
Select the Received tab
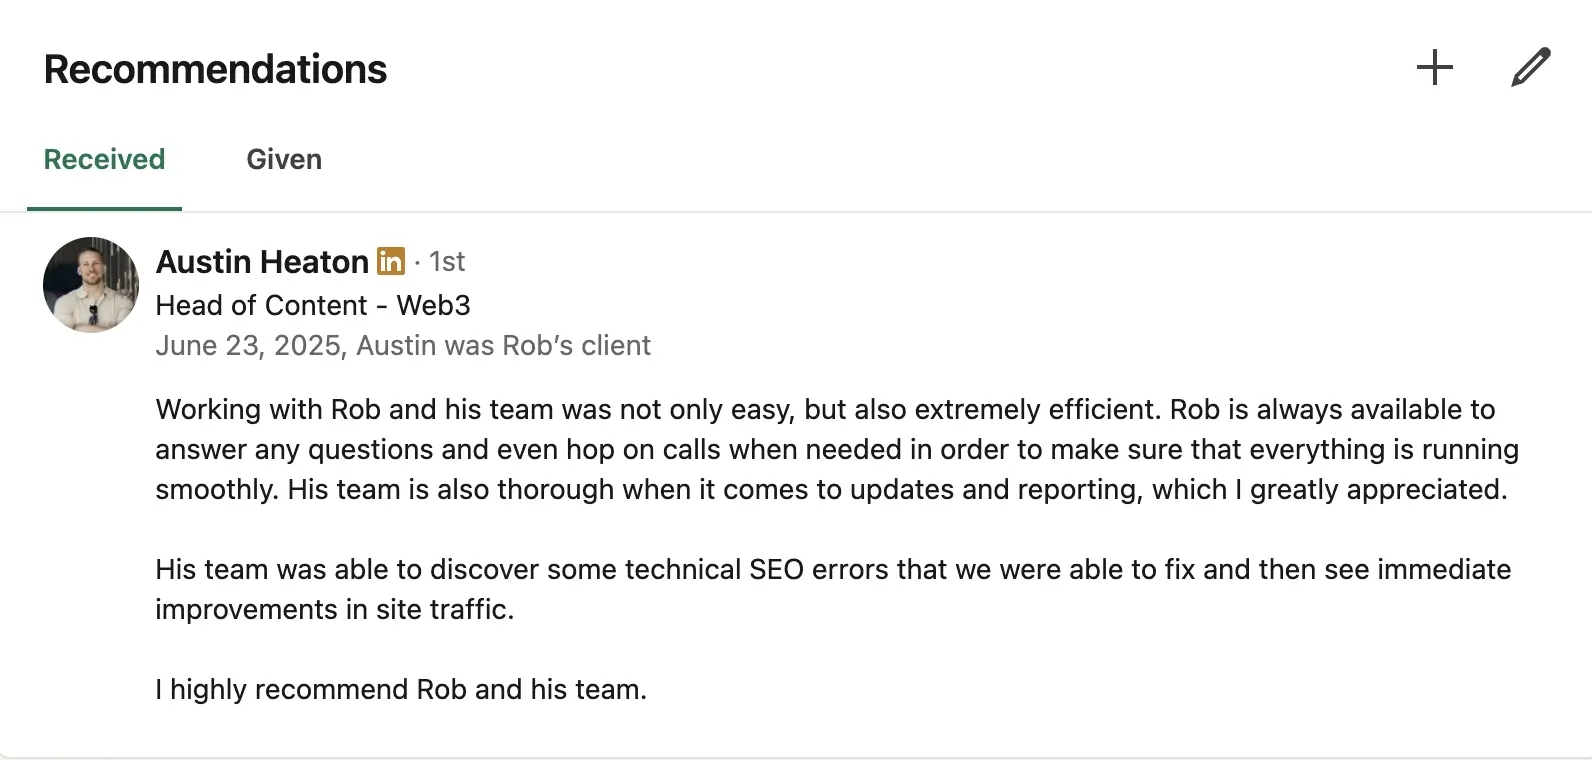pos(104,159)
